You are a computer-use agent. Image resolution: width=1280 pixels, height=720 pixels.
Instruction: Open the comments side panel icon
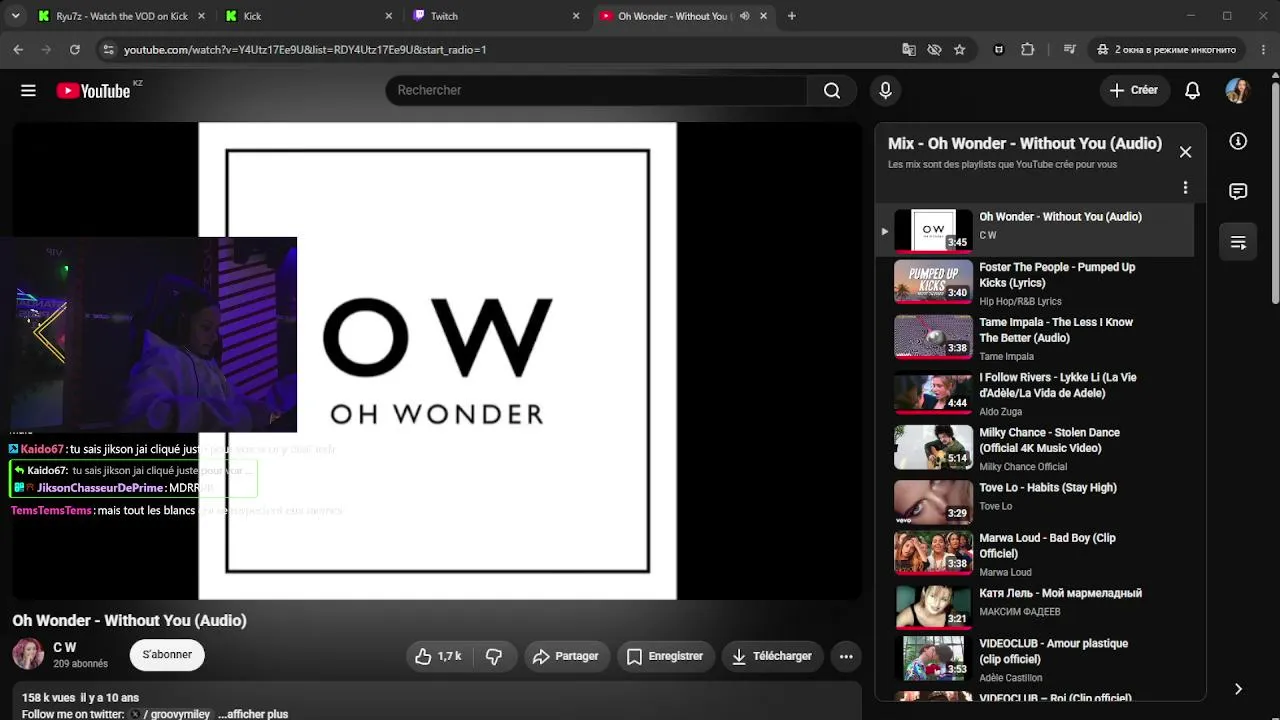pos(1238,191)
